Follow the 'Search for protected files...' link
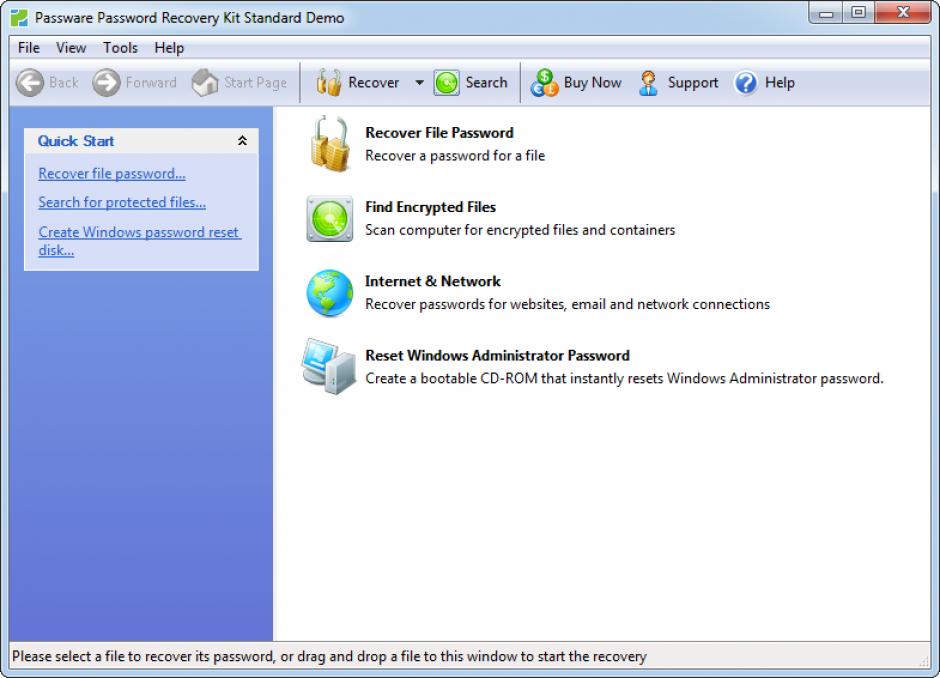This screenshot has height=678, width=940. (122, 203)
